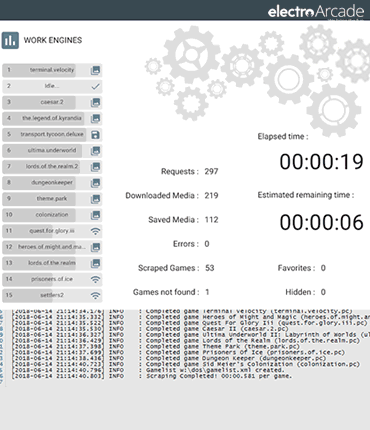Click the wifi icon beside prisoners.of.ice
The width and height of the screenshot is (370, 430).
95,279
